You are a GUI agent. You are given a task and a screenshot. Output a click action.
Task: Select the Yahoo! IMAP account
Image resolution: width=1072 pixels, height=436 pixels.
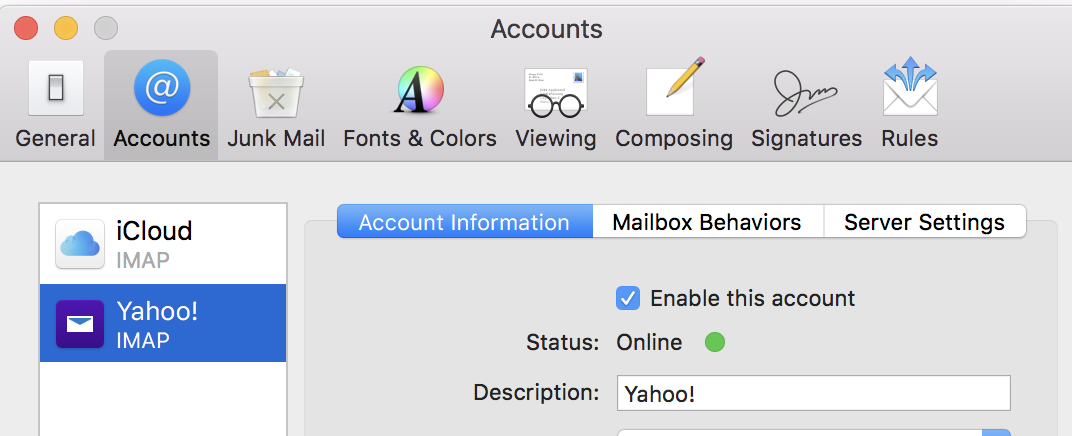(x=163, y=324)
